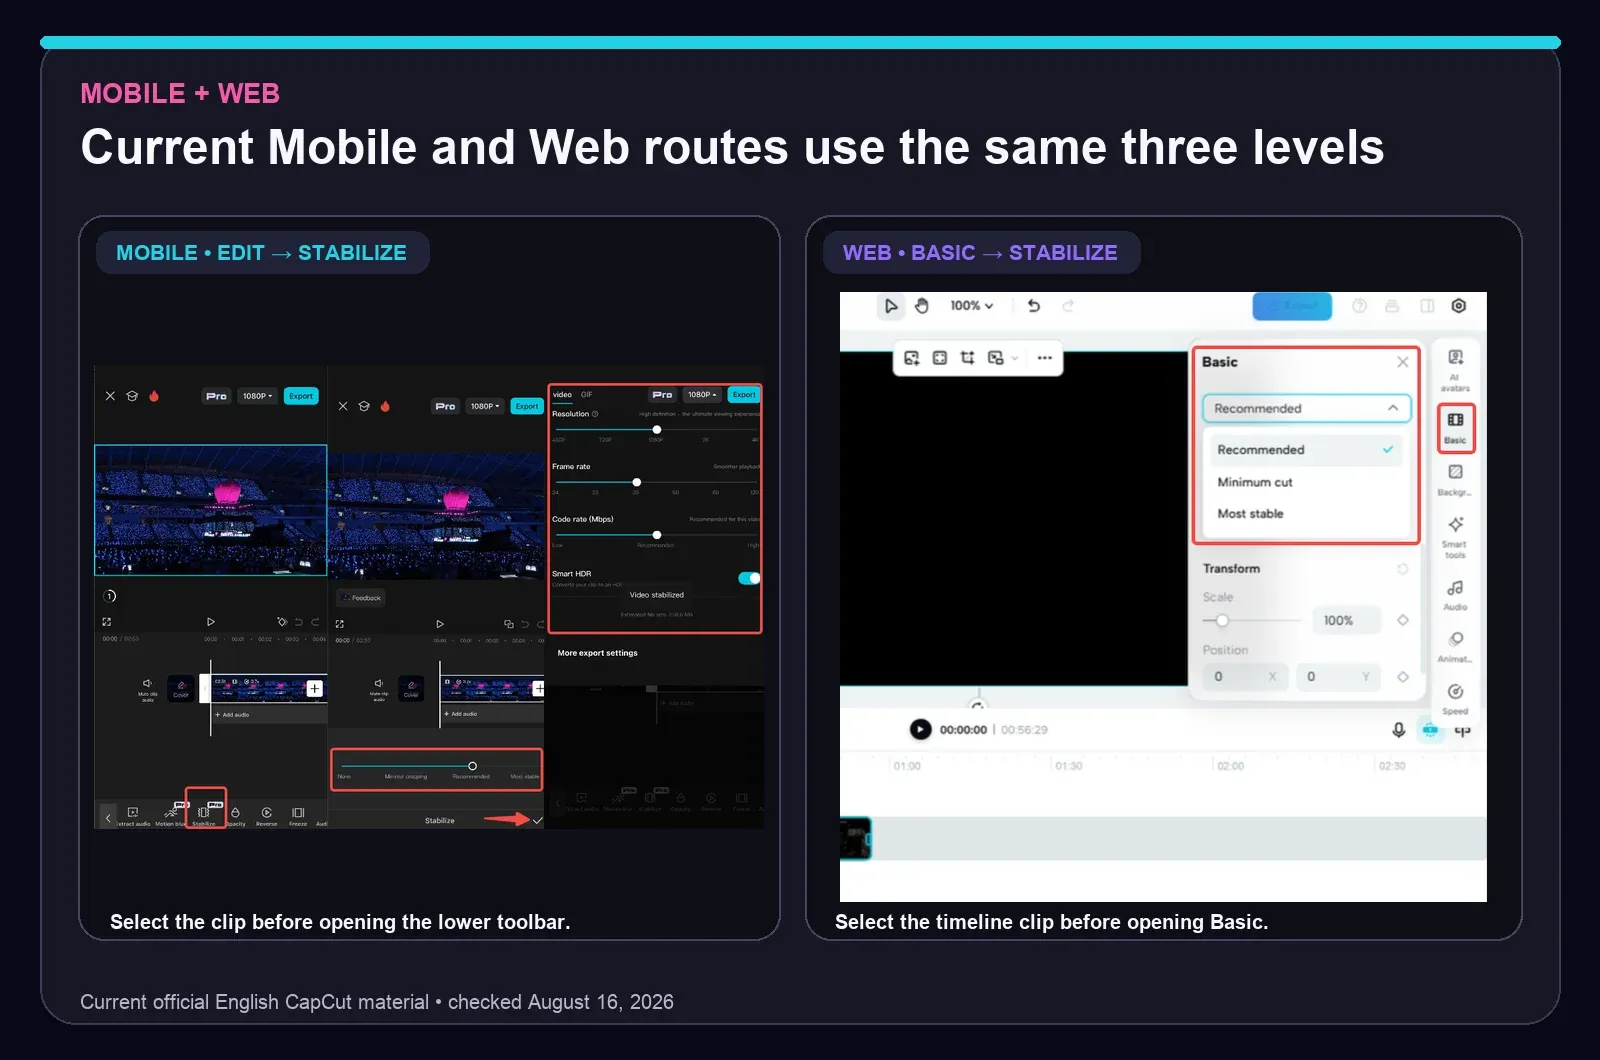Click the Scale slider in Transform
Screen dimensions: 1600x1060
(x=1254, y=620)
